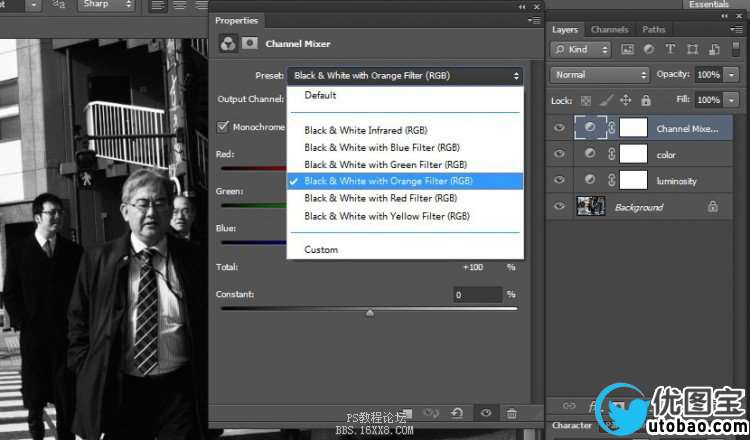
Task: Click the center text alignment icon
Action: click(x=180, y=6)
